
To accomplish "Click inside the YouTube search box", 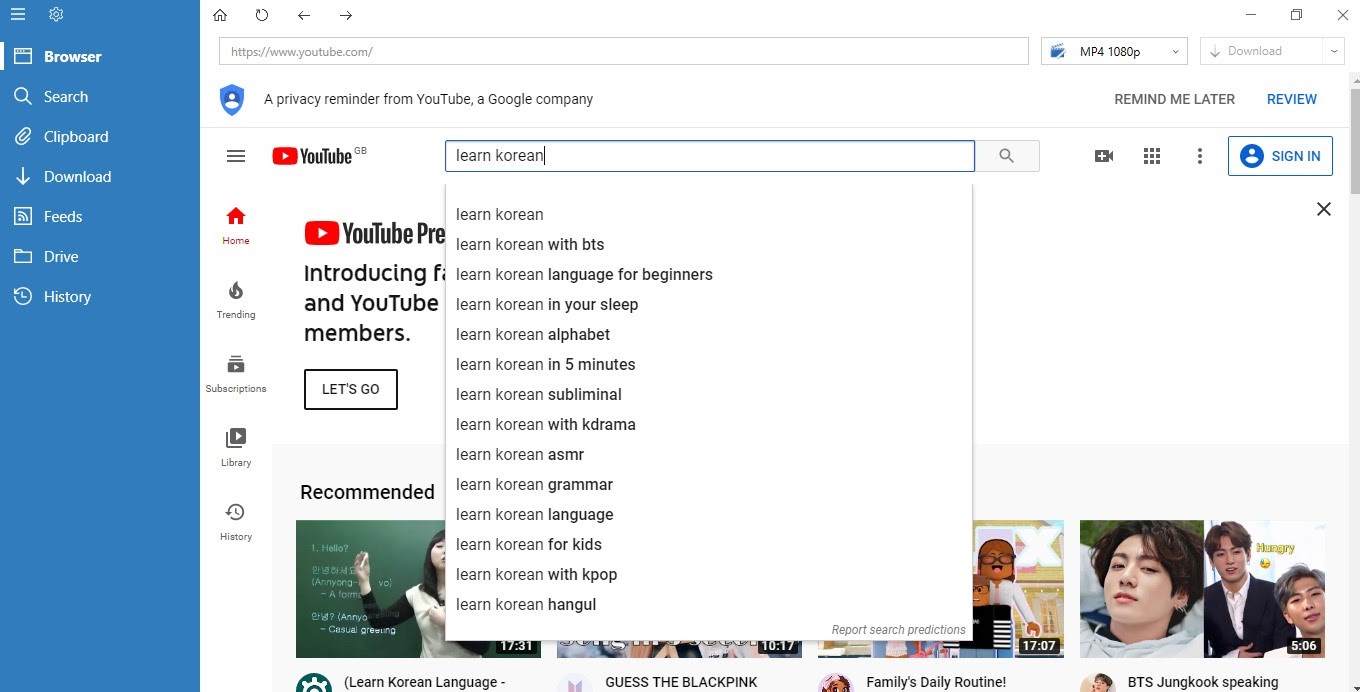I will (710, 156).
